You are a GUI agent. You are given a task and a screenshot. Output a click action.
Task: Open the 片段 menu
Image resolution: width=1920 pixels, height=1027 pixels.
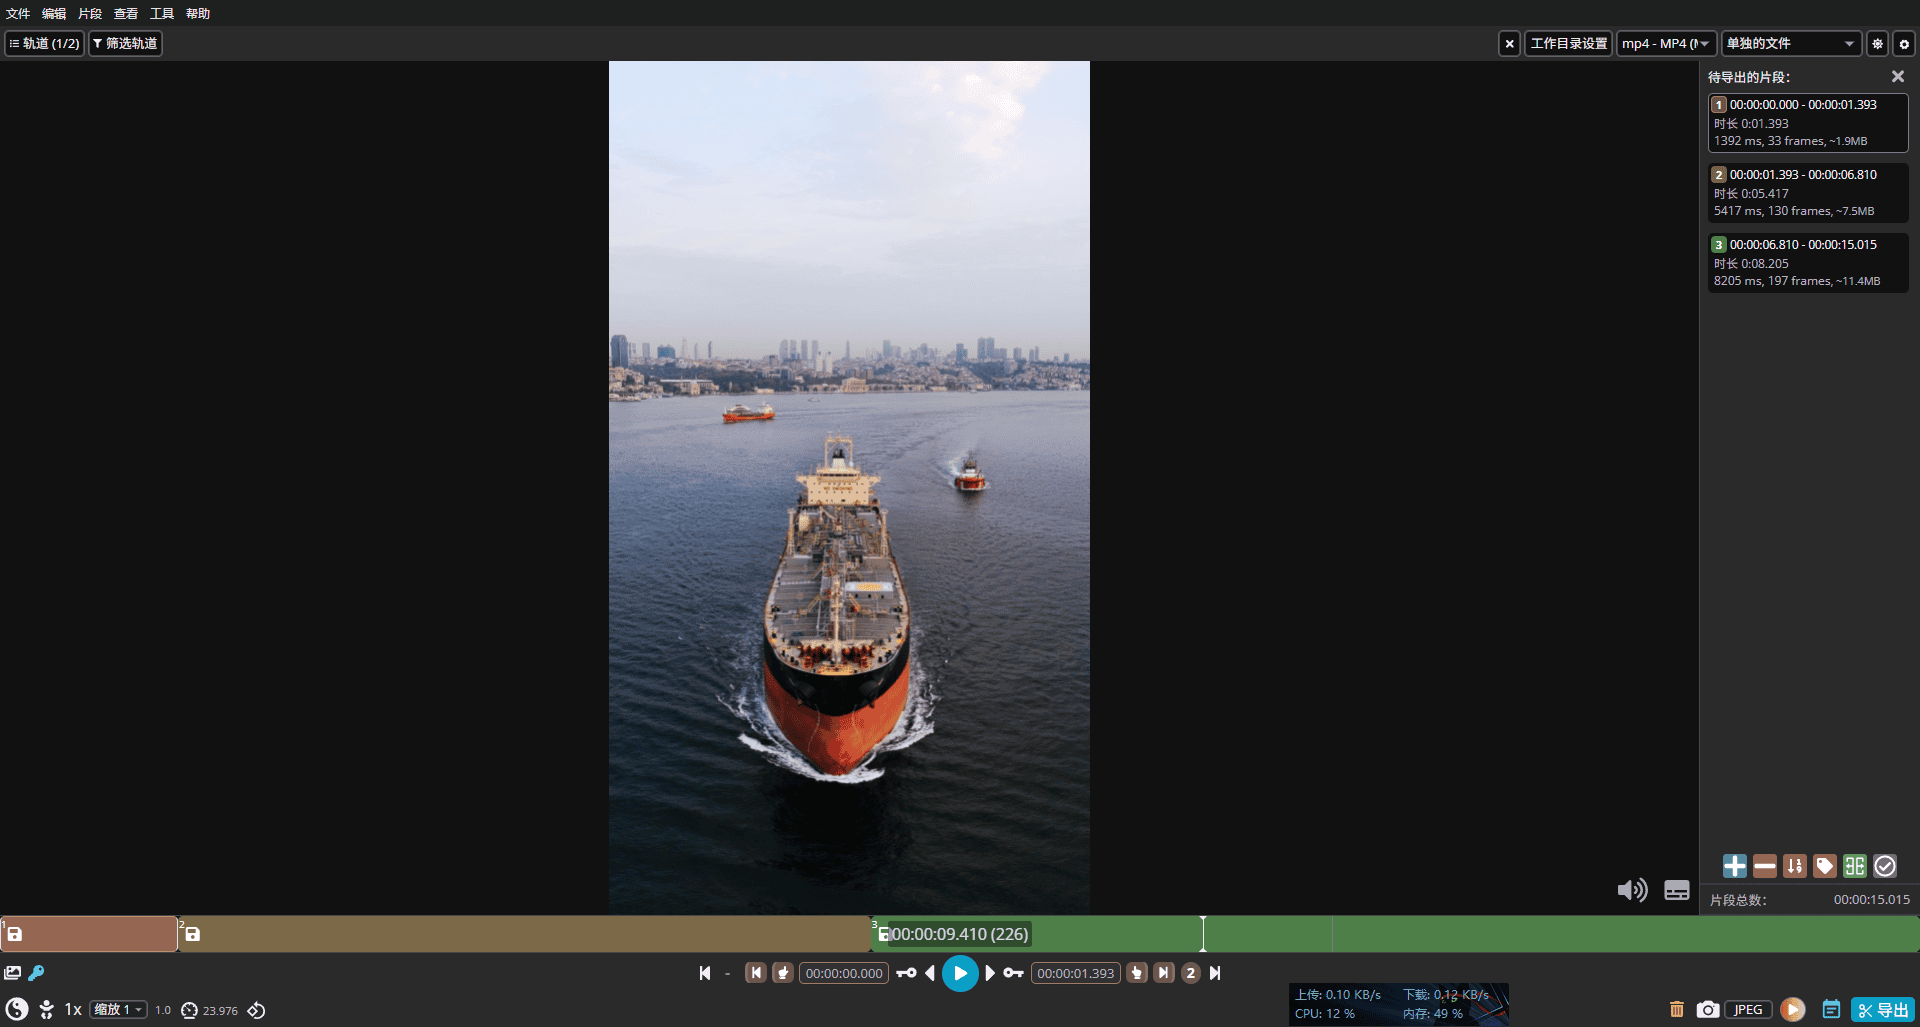[x=90, y=14]
